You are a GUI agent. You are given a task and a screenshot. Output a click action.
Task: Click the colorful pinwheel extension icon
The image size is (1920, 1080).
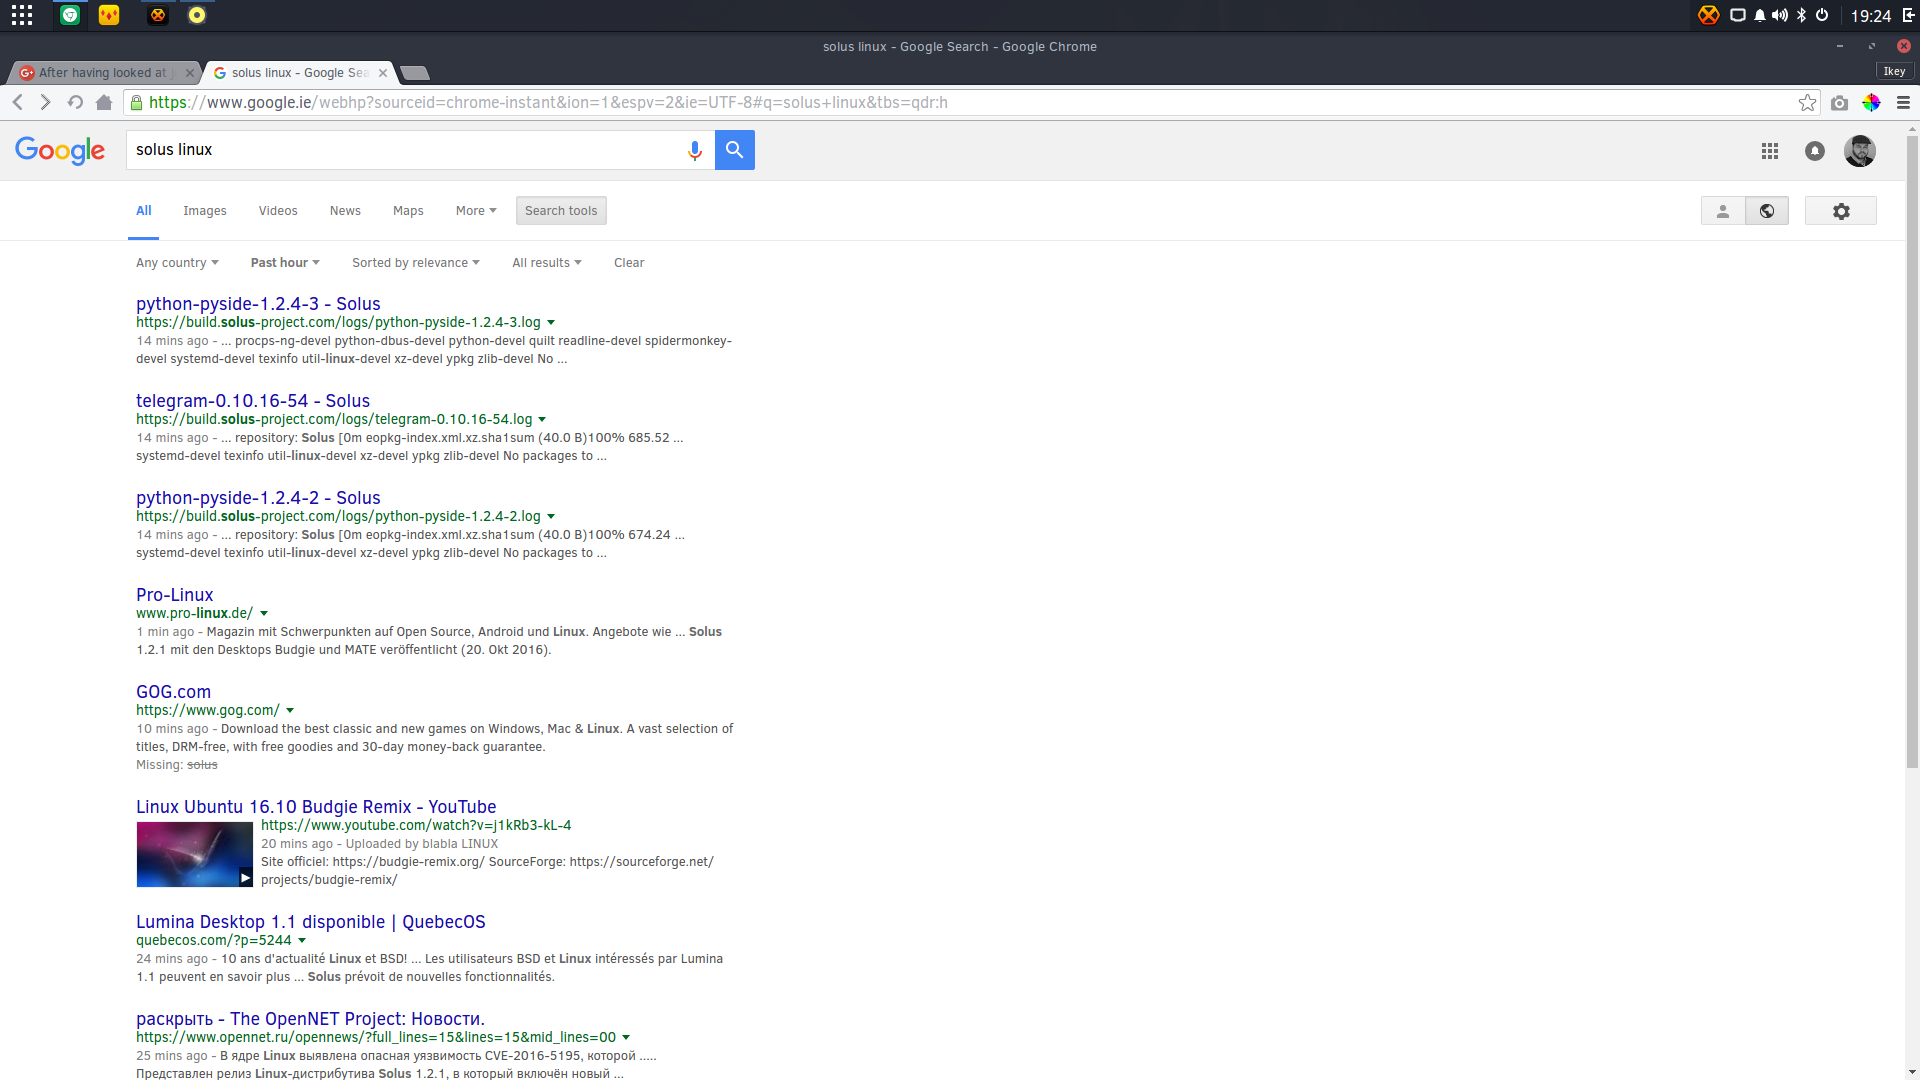click(x=1871, y=102)
